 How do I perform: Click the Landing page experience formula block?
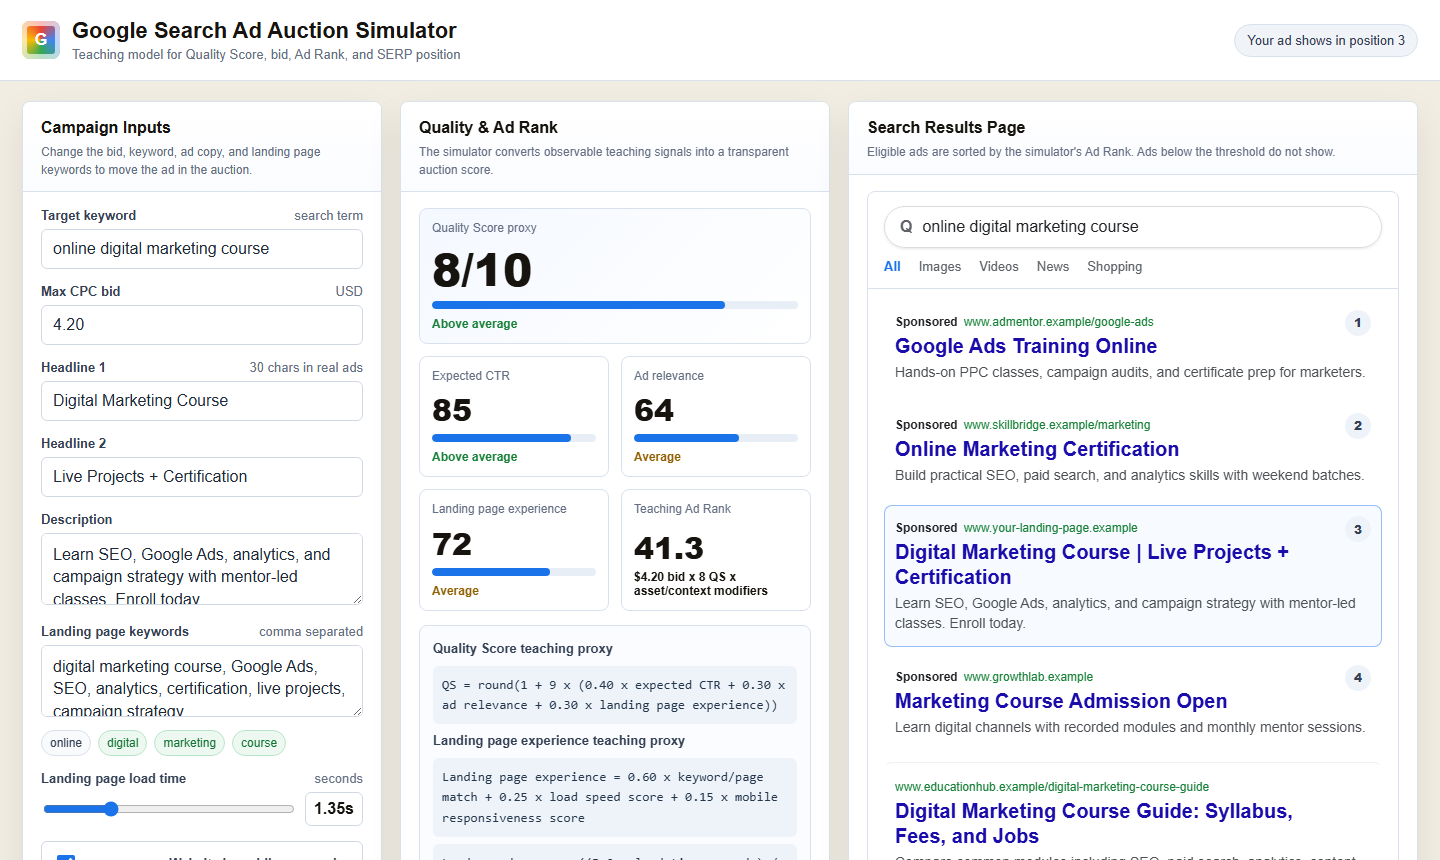615,797
